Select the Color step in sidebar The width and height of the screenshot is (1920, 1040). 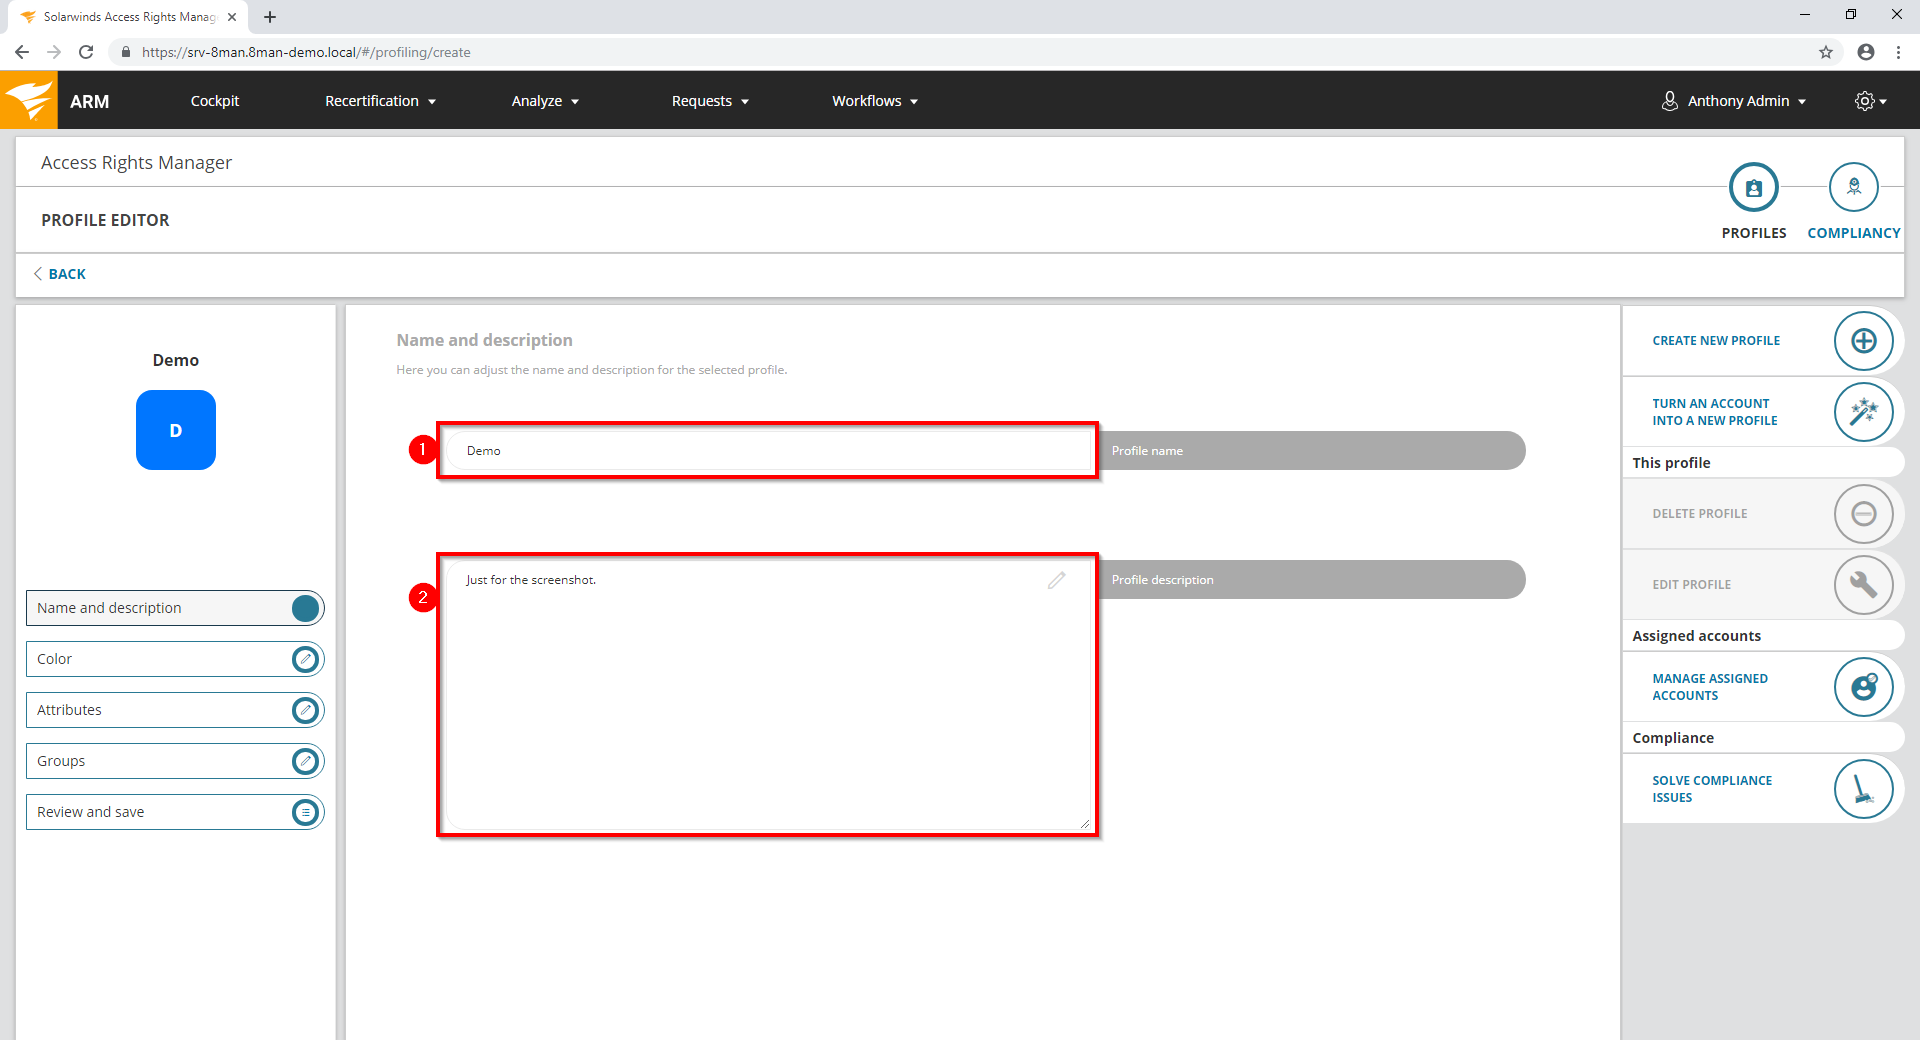point(175,659)
